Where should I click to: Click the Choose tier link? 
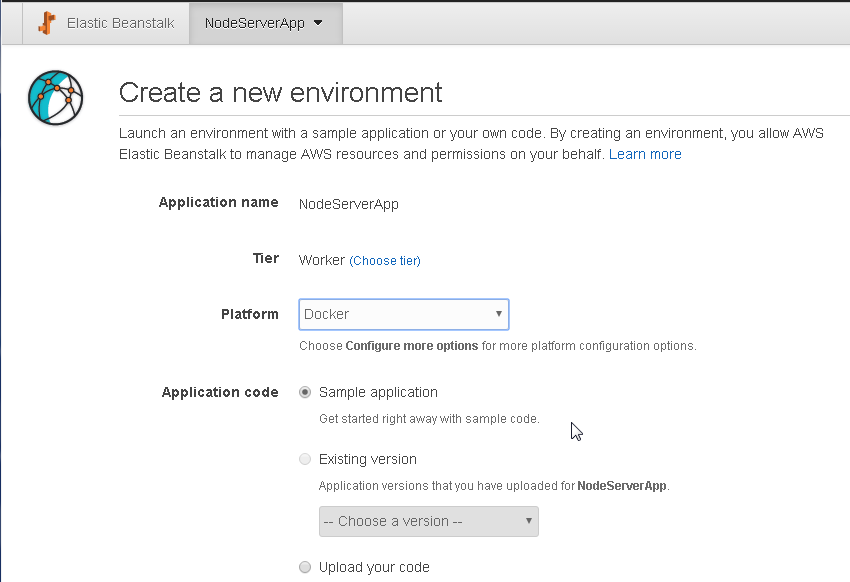coord(385,261)
